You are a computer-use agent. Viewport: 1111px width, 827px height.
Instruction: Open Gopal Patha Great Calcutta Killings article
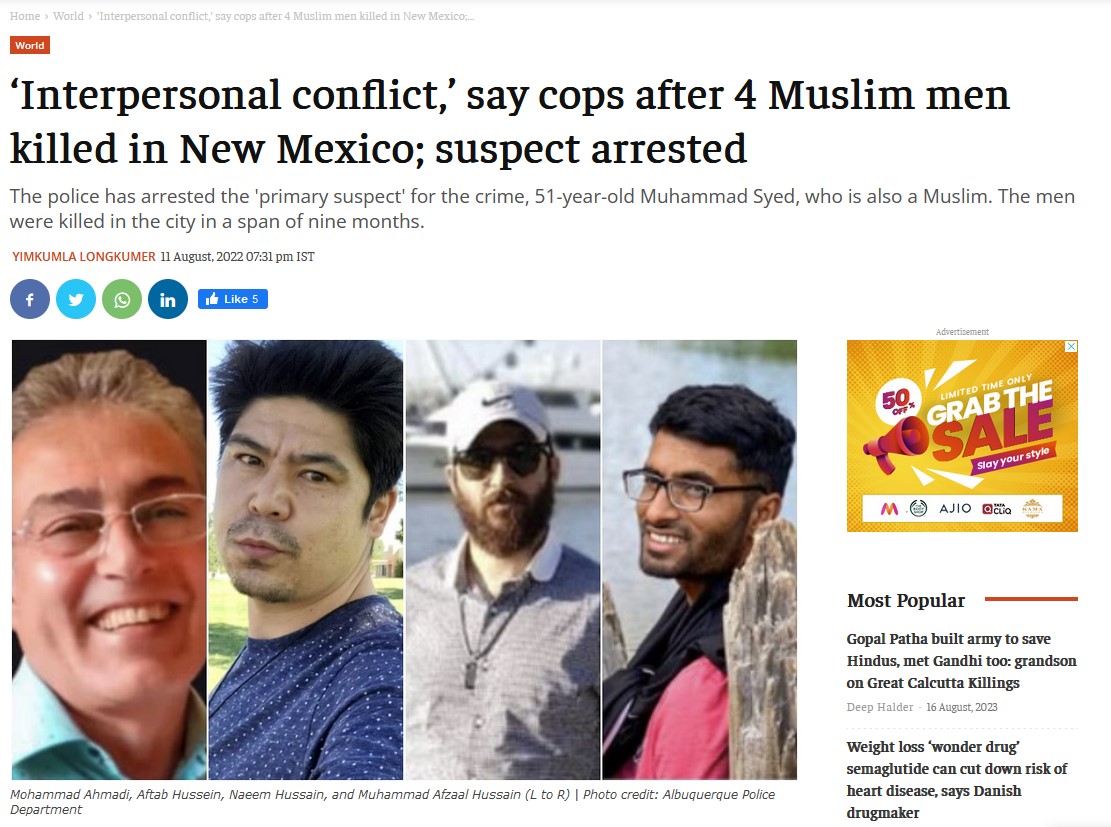[x=961, y=660]
